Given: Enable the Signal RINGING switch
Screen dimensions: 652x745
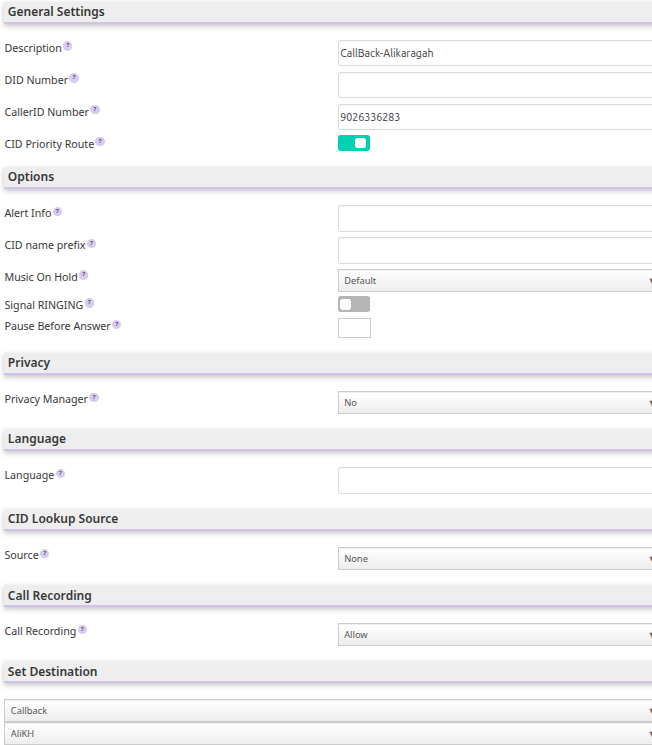Looking at the screenshot, I should [354, 304].
